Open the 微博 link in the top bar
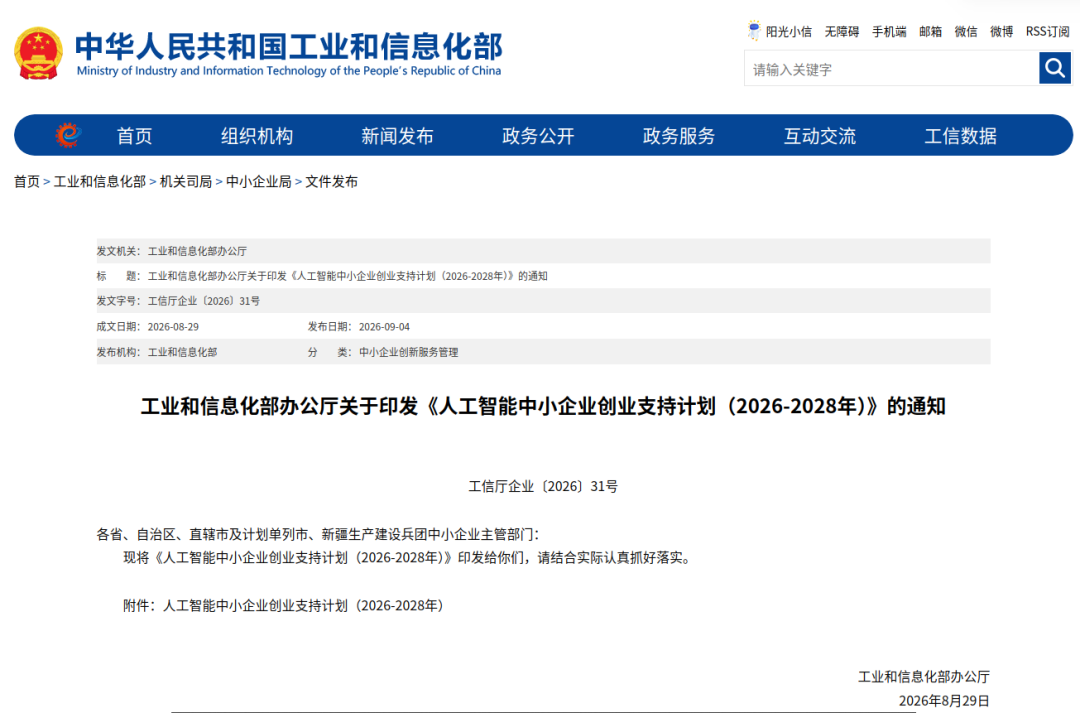 pyautogui.click(x=1001, y=32)
